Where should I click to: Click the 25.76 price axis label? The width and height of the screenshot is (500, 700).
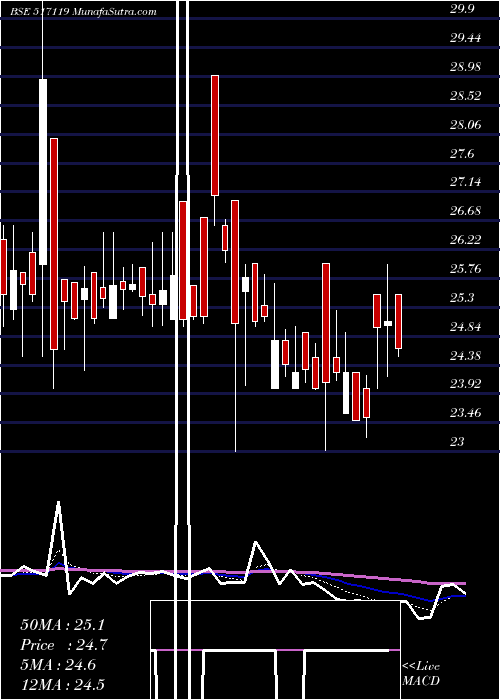tap(465, 269)
